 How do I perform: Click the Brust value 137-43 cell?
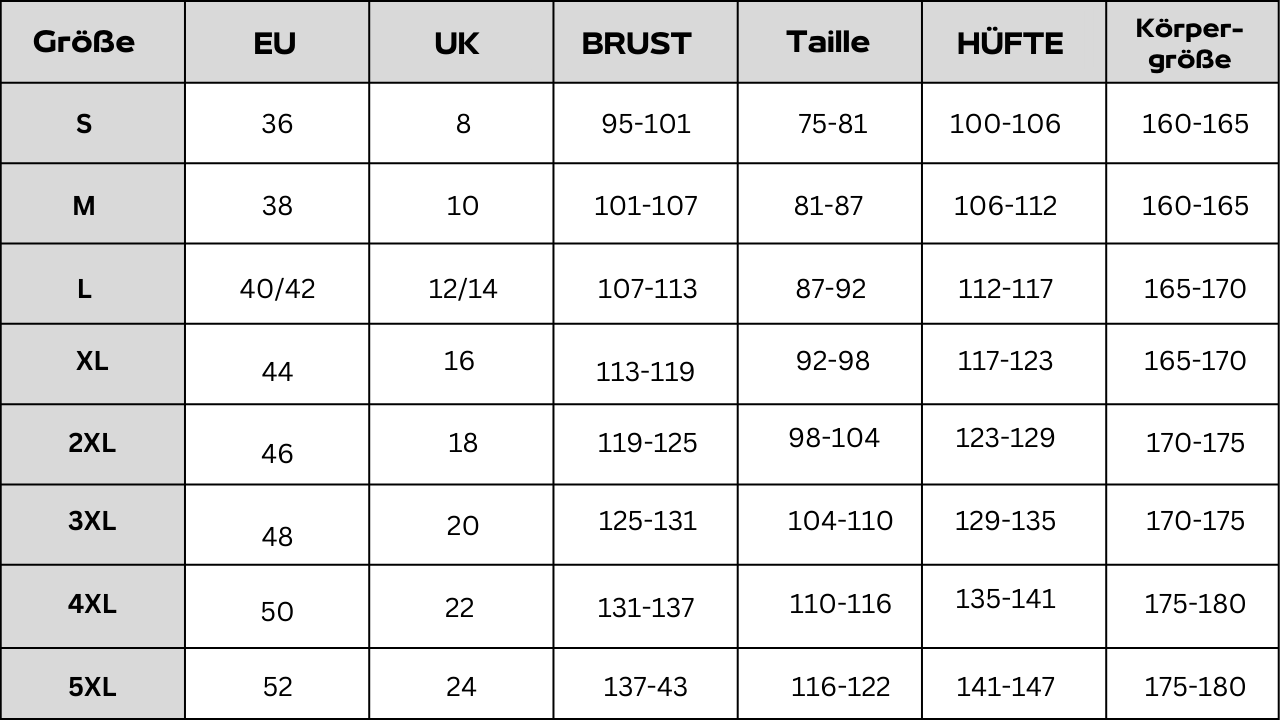pyautogui.click(x=645, y=687)
